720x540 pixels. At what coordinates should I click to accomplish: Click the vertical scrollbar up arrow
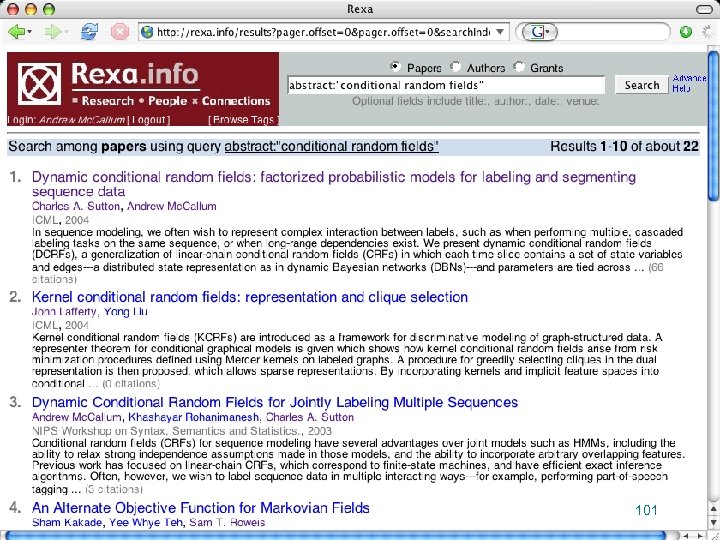pyautogui.click(x=713, y=509)
